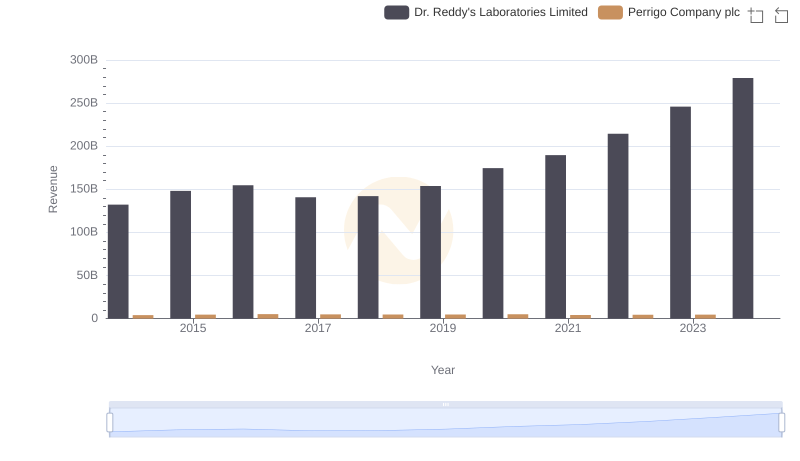
Task: Click the top grip of the zoom slider
Action: [445, 404]
